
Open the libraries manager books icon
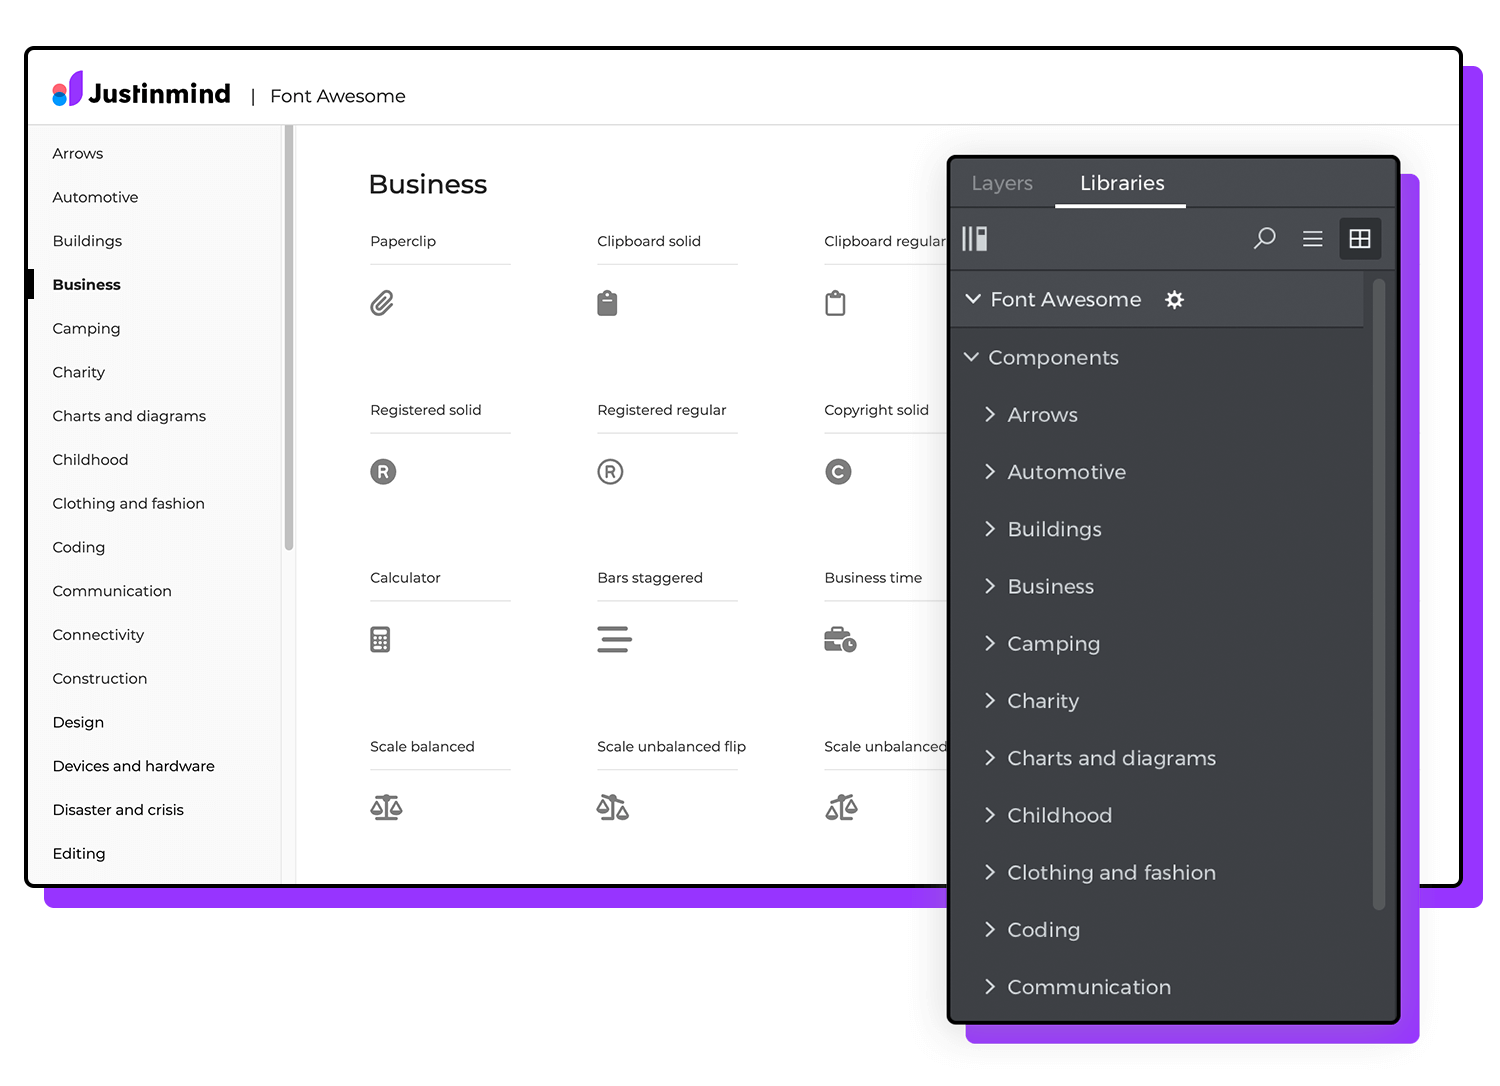975,238
